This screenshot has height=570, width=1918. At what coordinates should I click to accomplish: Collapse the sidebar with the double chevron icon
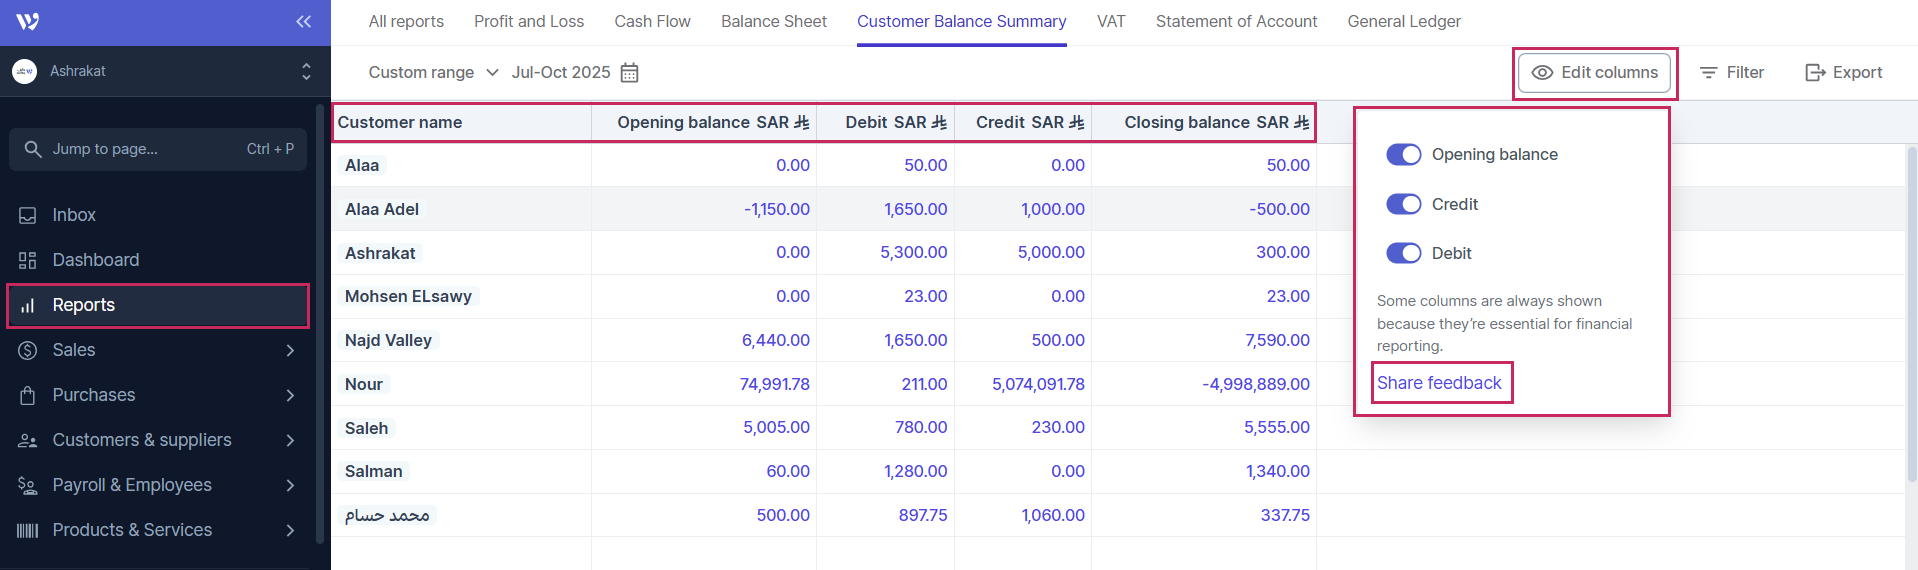coord(303,22)
